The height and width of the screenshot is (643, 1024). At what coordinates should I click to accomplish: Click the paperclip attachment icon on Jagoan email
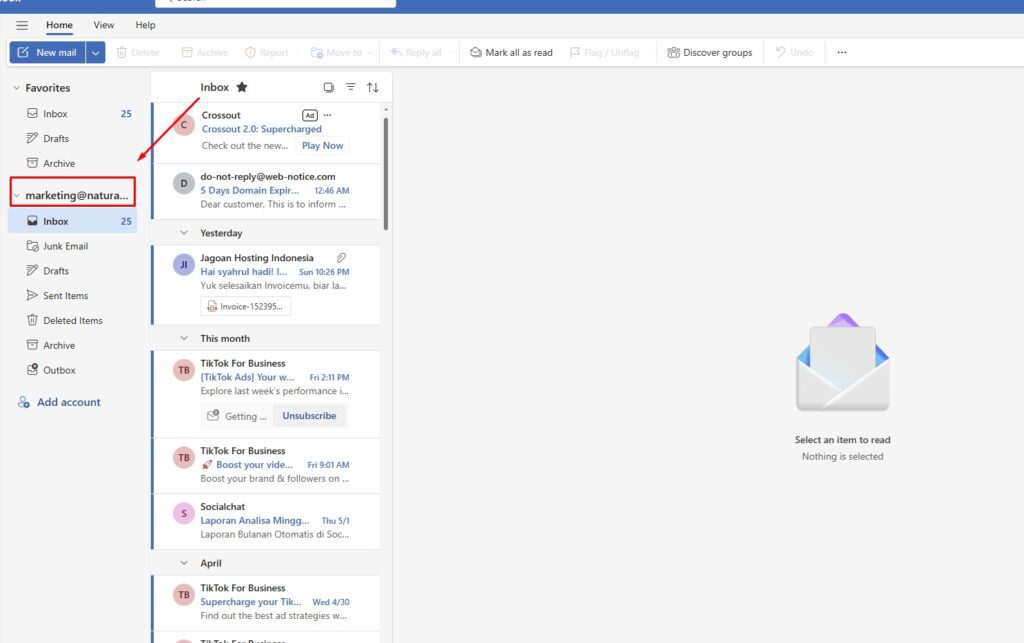click(341, 258)
